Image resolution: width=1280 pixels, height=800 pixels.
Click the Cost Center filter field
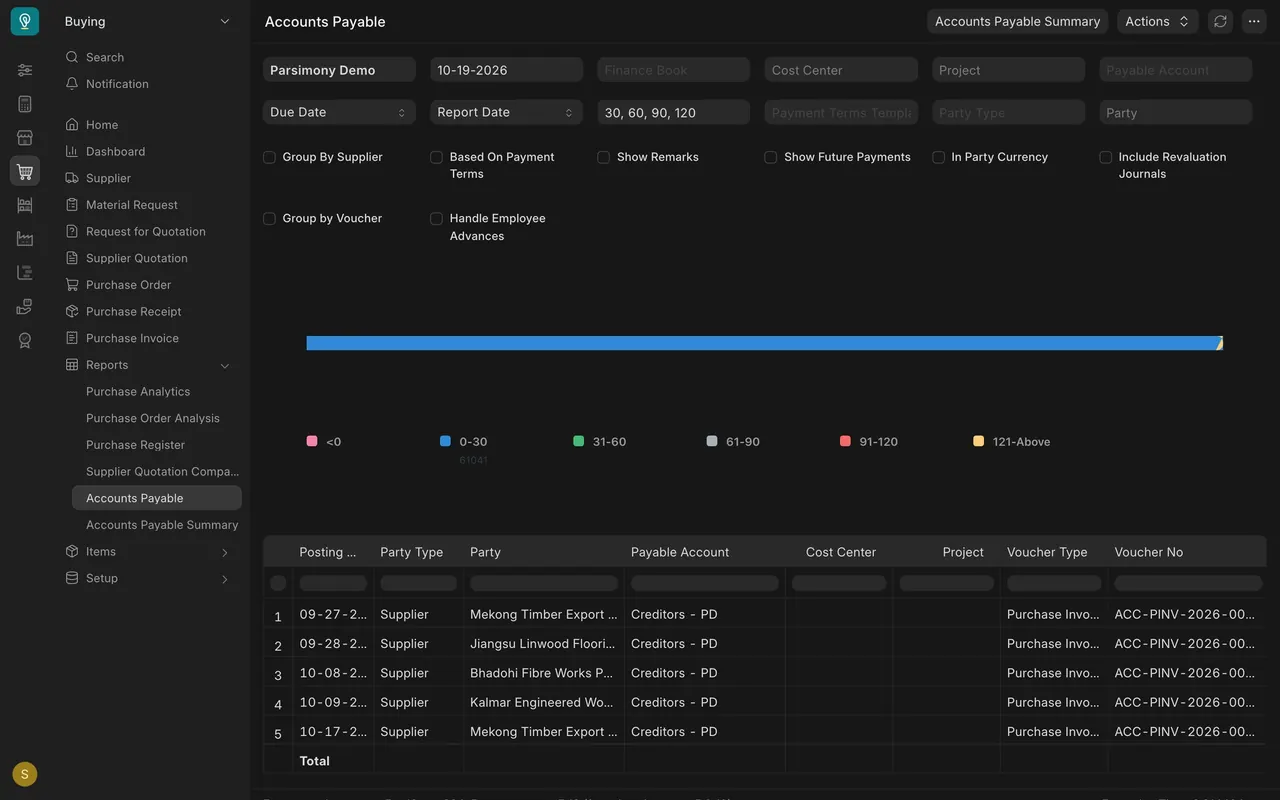[841, 70]
